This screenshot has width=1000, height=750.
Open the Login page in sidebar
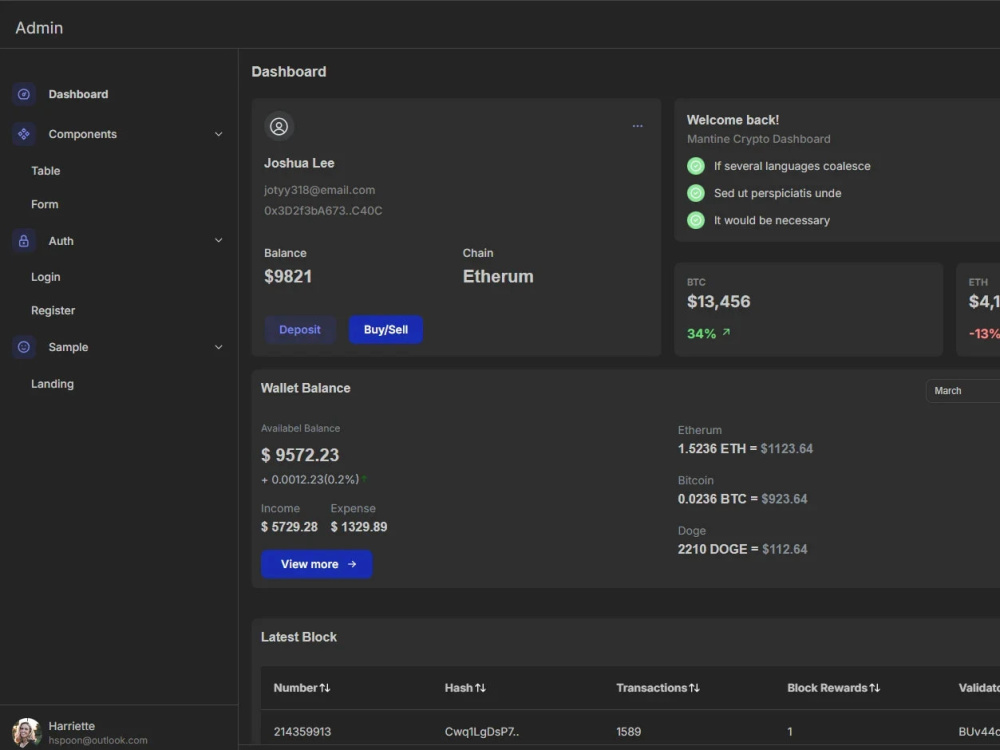pos(46,277)
